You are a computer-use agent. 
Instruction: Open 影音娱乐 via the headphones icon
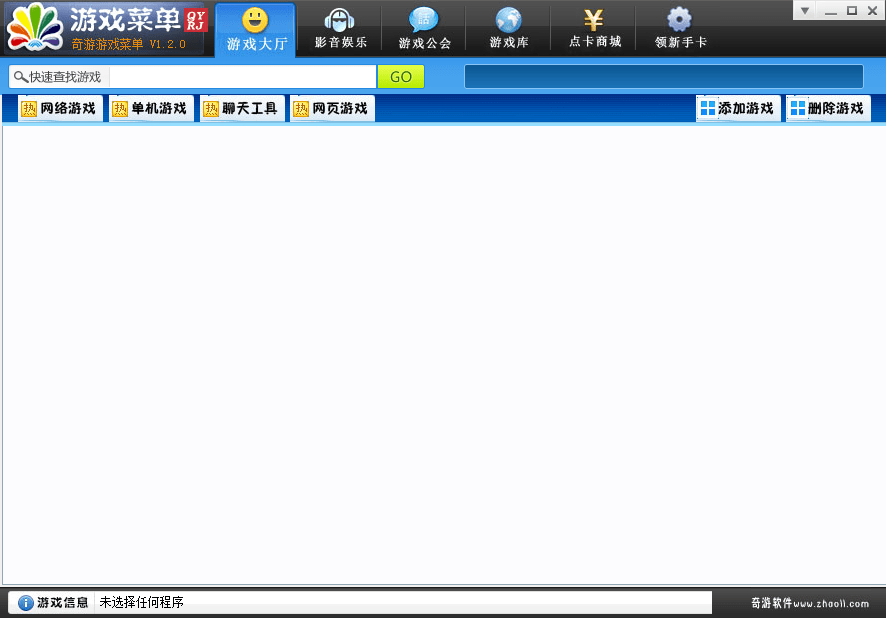tap(339, 18)
